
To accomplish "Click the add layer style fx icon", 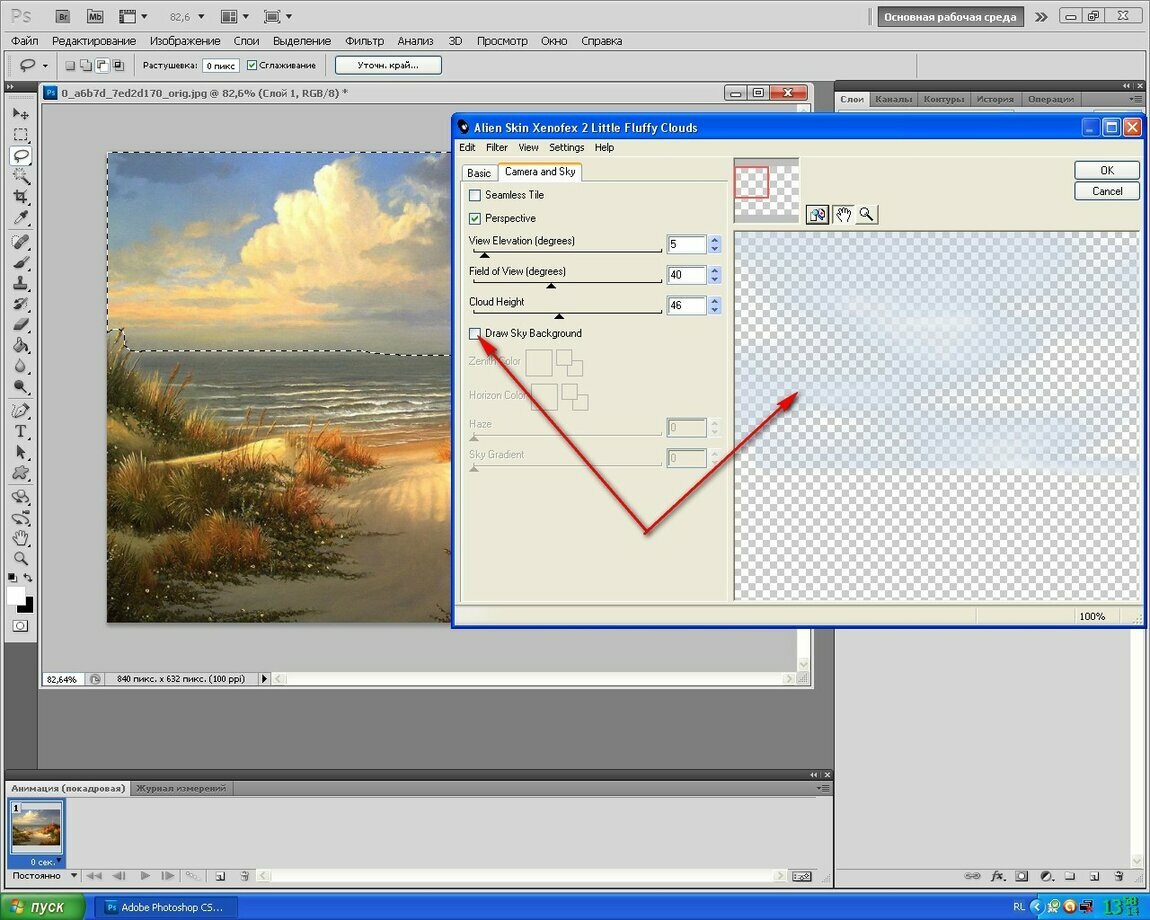I will click(x=997, y=876).
